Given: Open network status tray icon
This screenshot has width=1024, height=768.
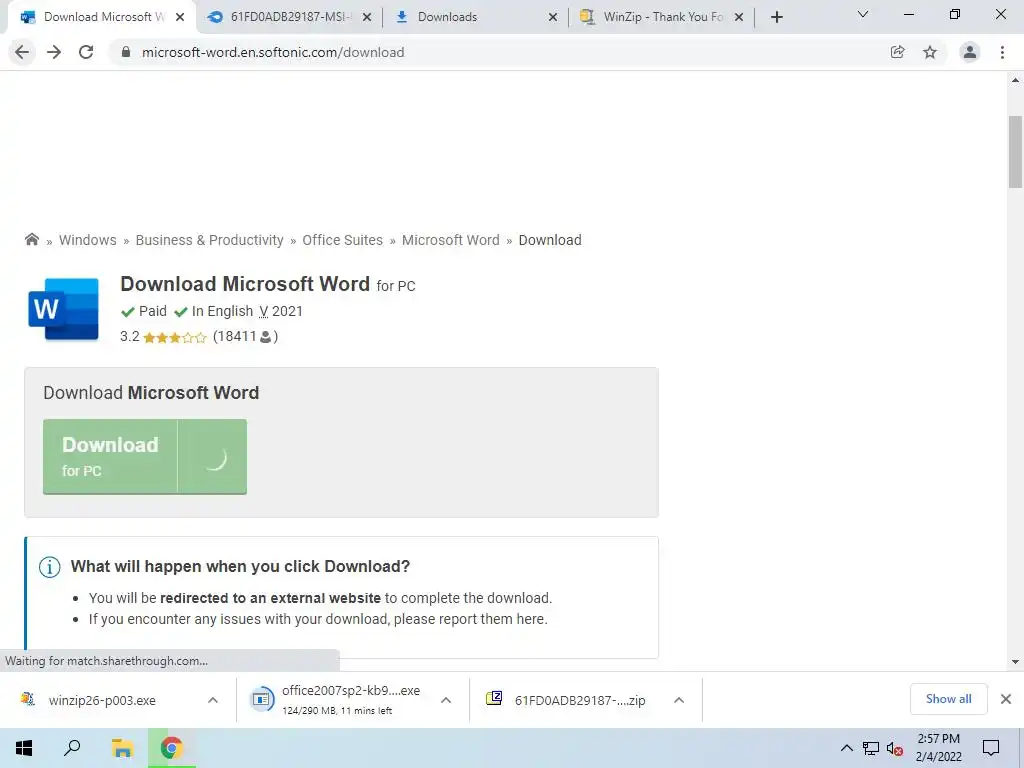Looking at the screenshot, I should click(871, 748).
